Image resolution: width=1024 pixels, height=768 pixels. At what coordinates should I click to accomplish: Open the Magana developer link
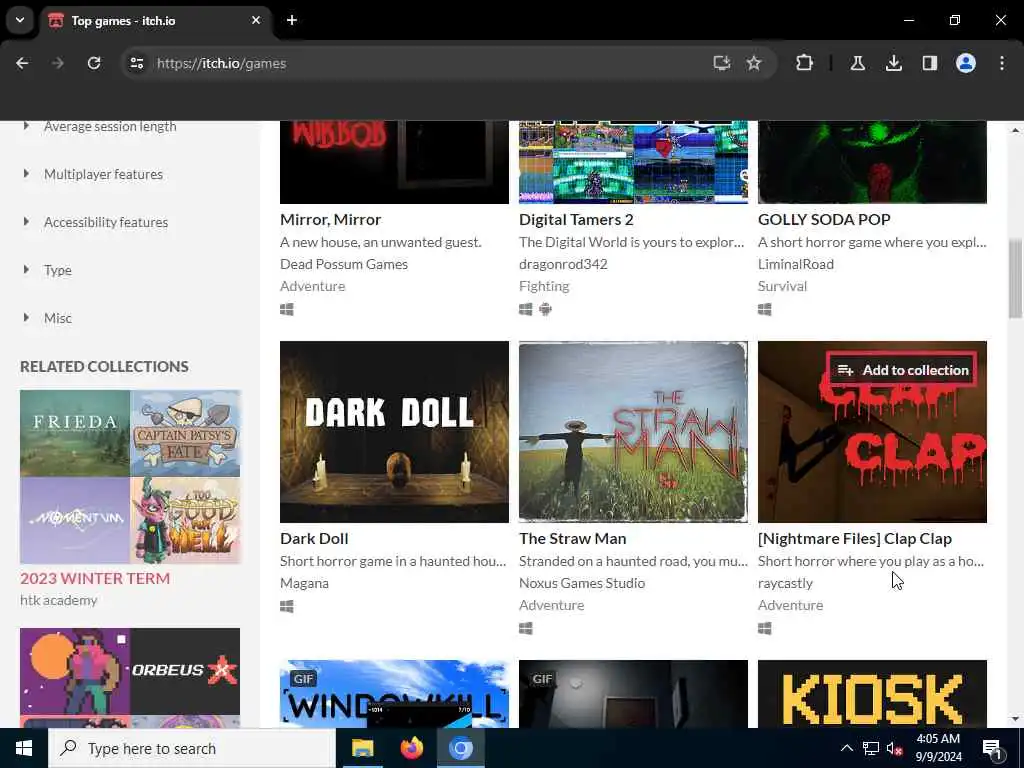pos(304,583)
